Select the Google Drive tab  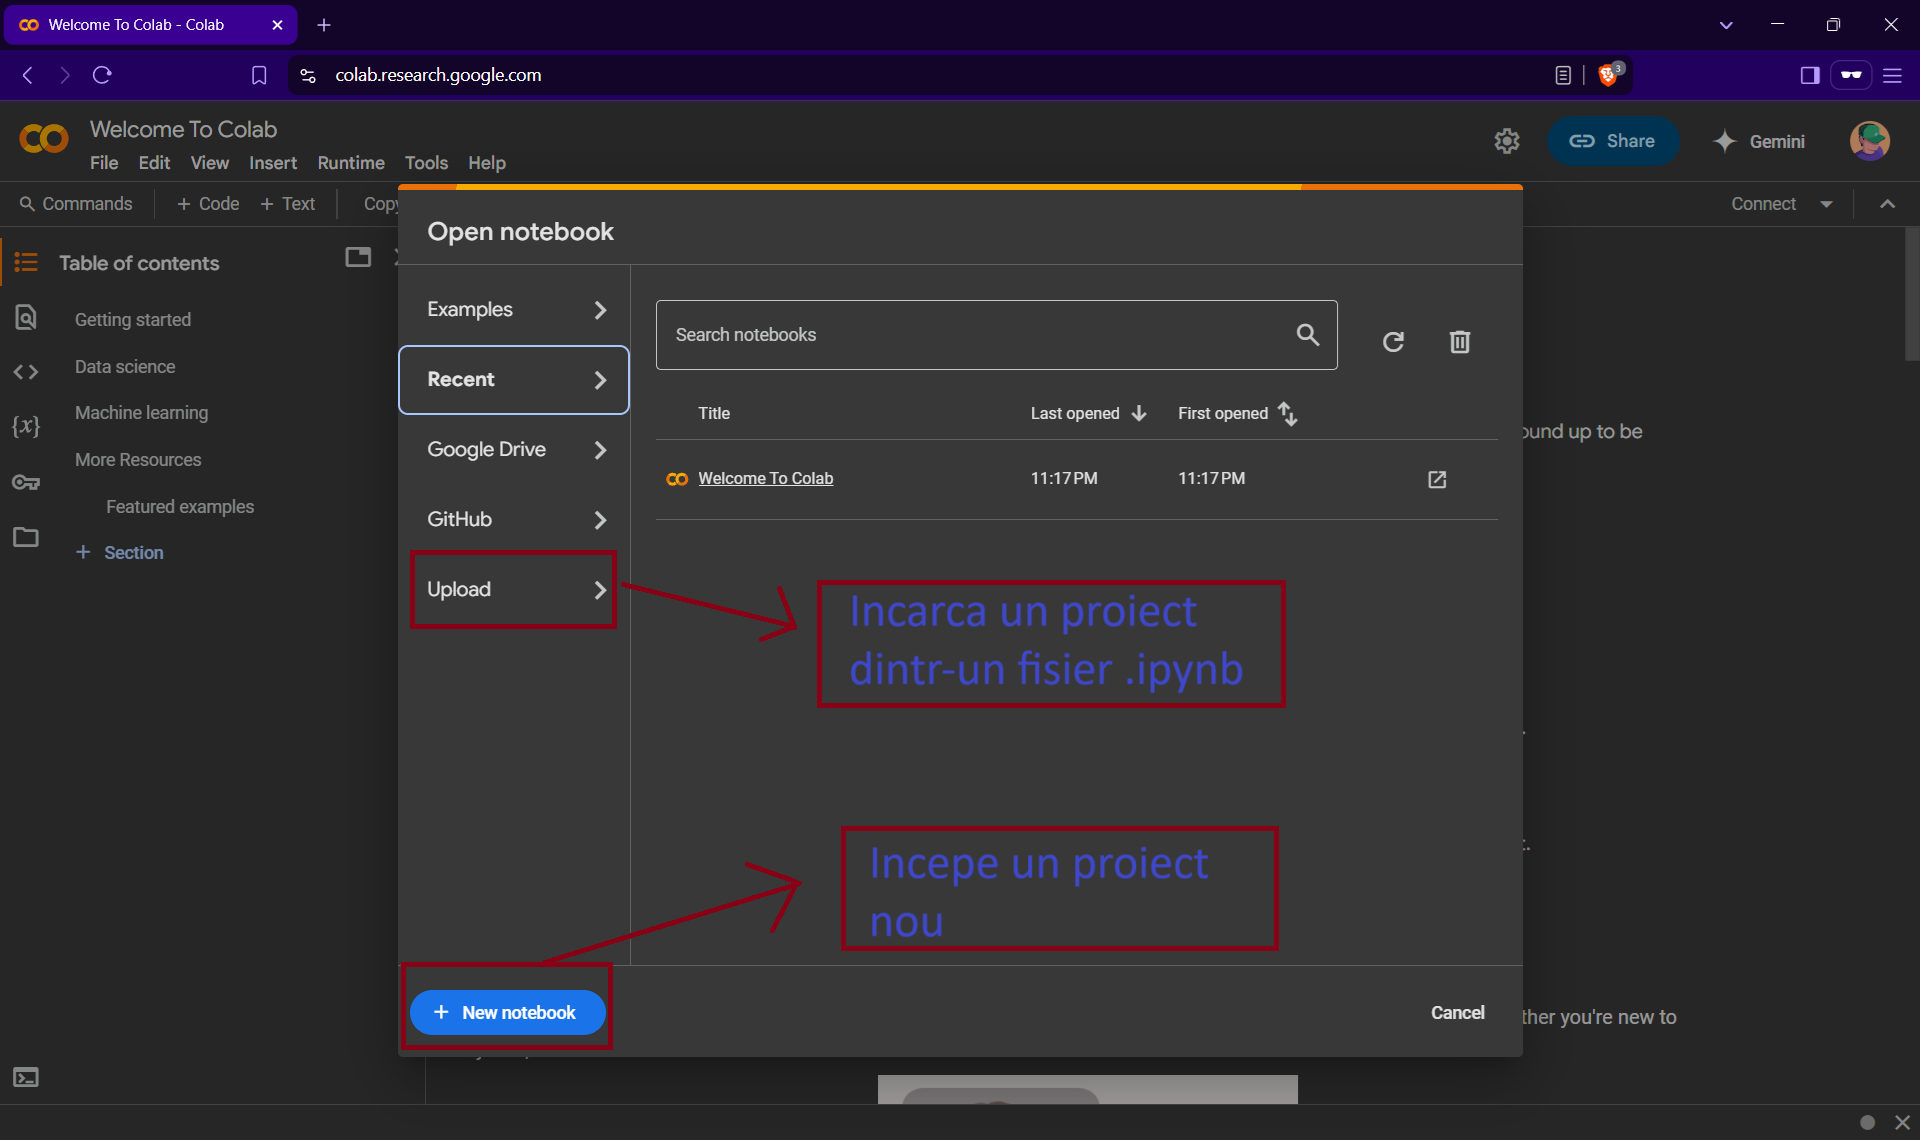pos(513,449)
